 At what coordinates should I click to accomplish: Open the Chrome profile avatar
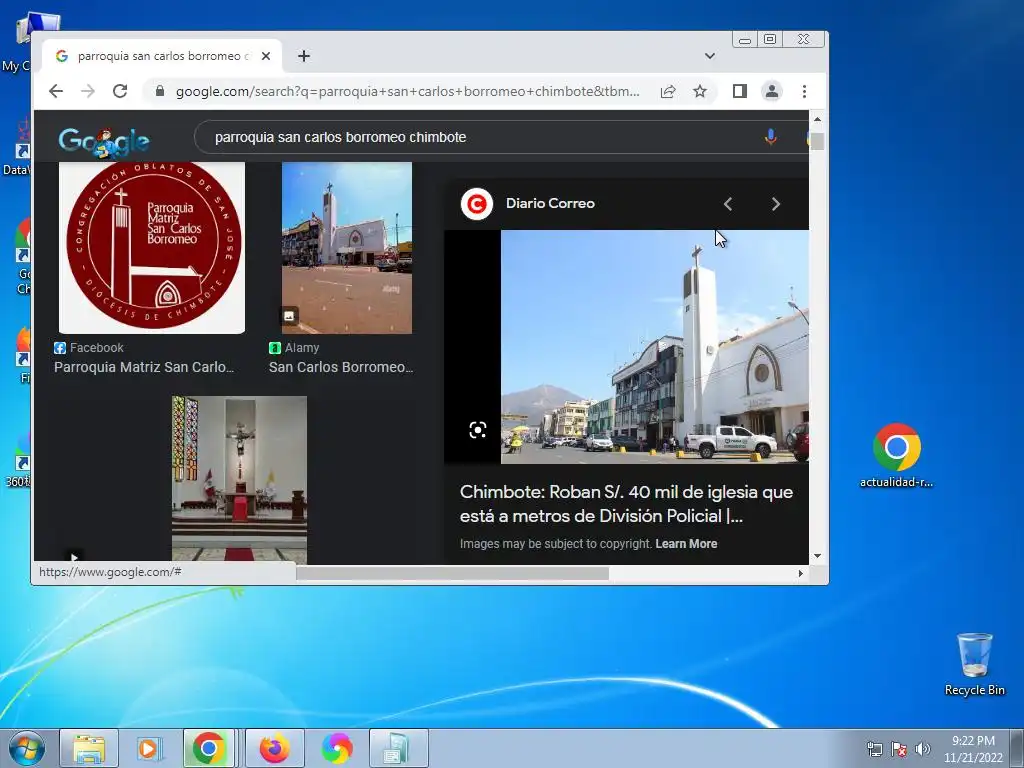click(771, 91)
